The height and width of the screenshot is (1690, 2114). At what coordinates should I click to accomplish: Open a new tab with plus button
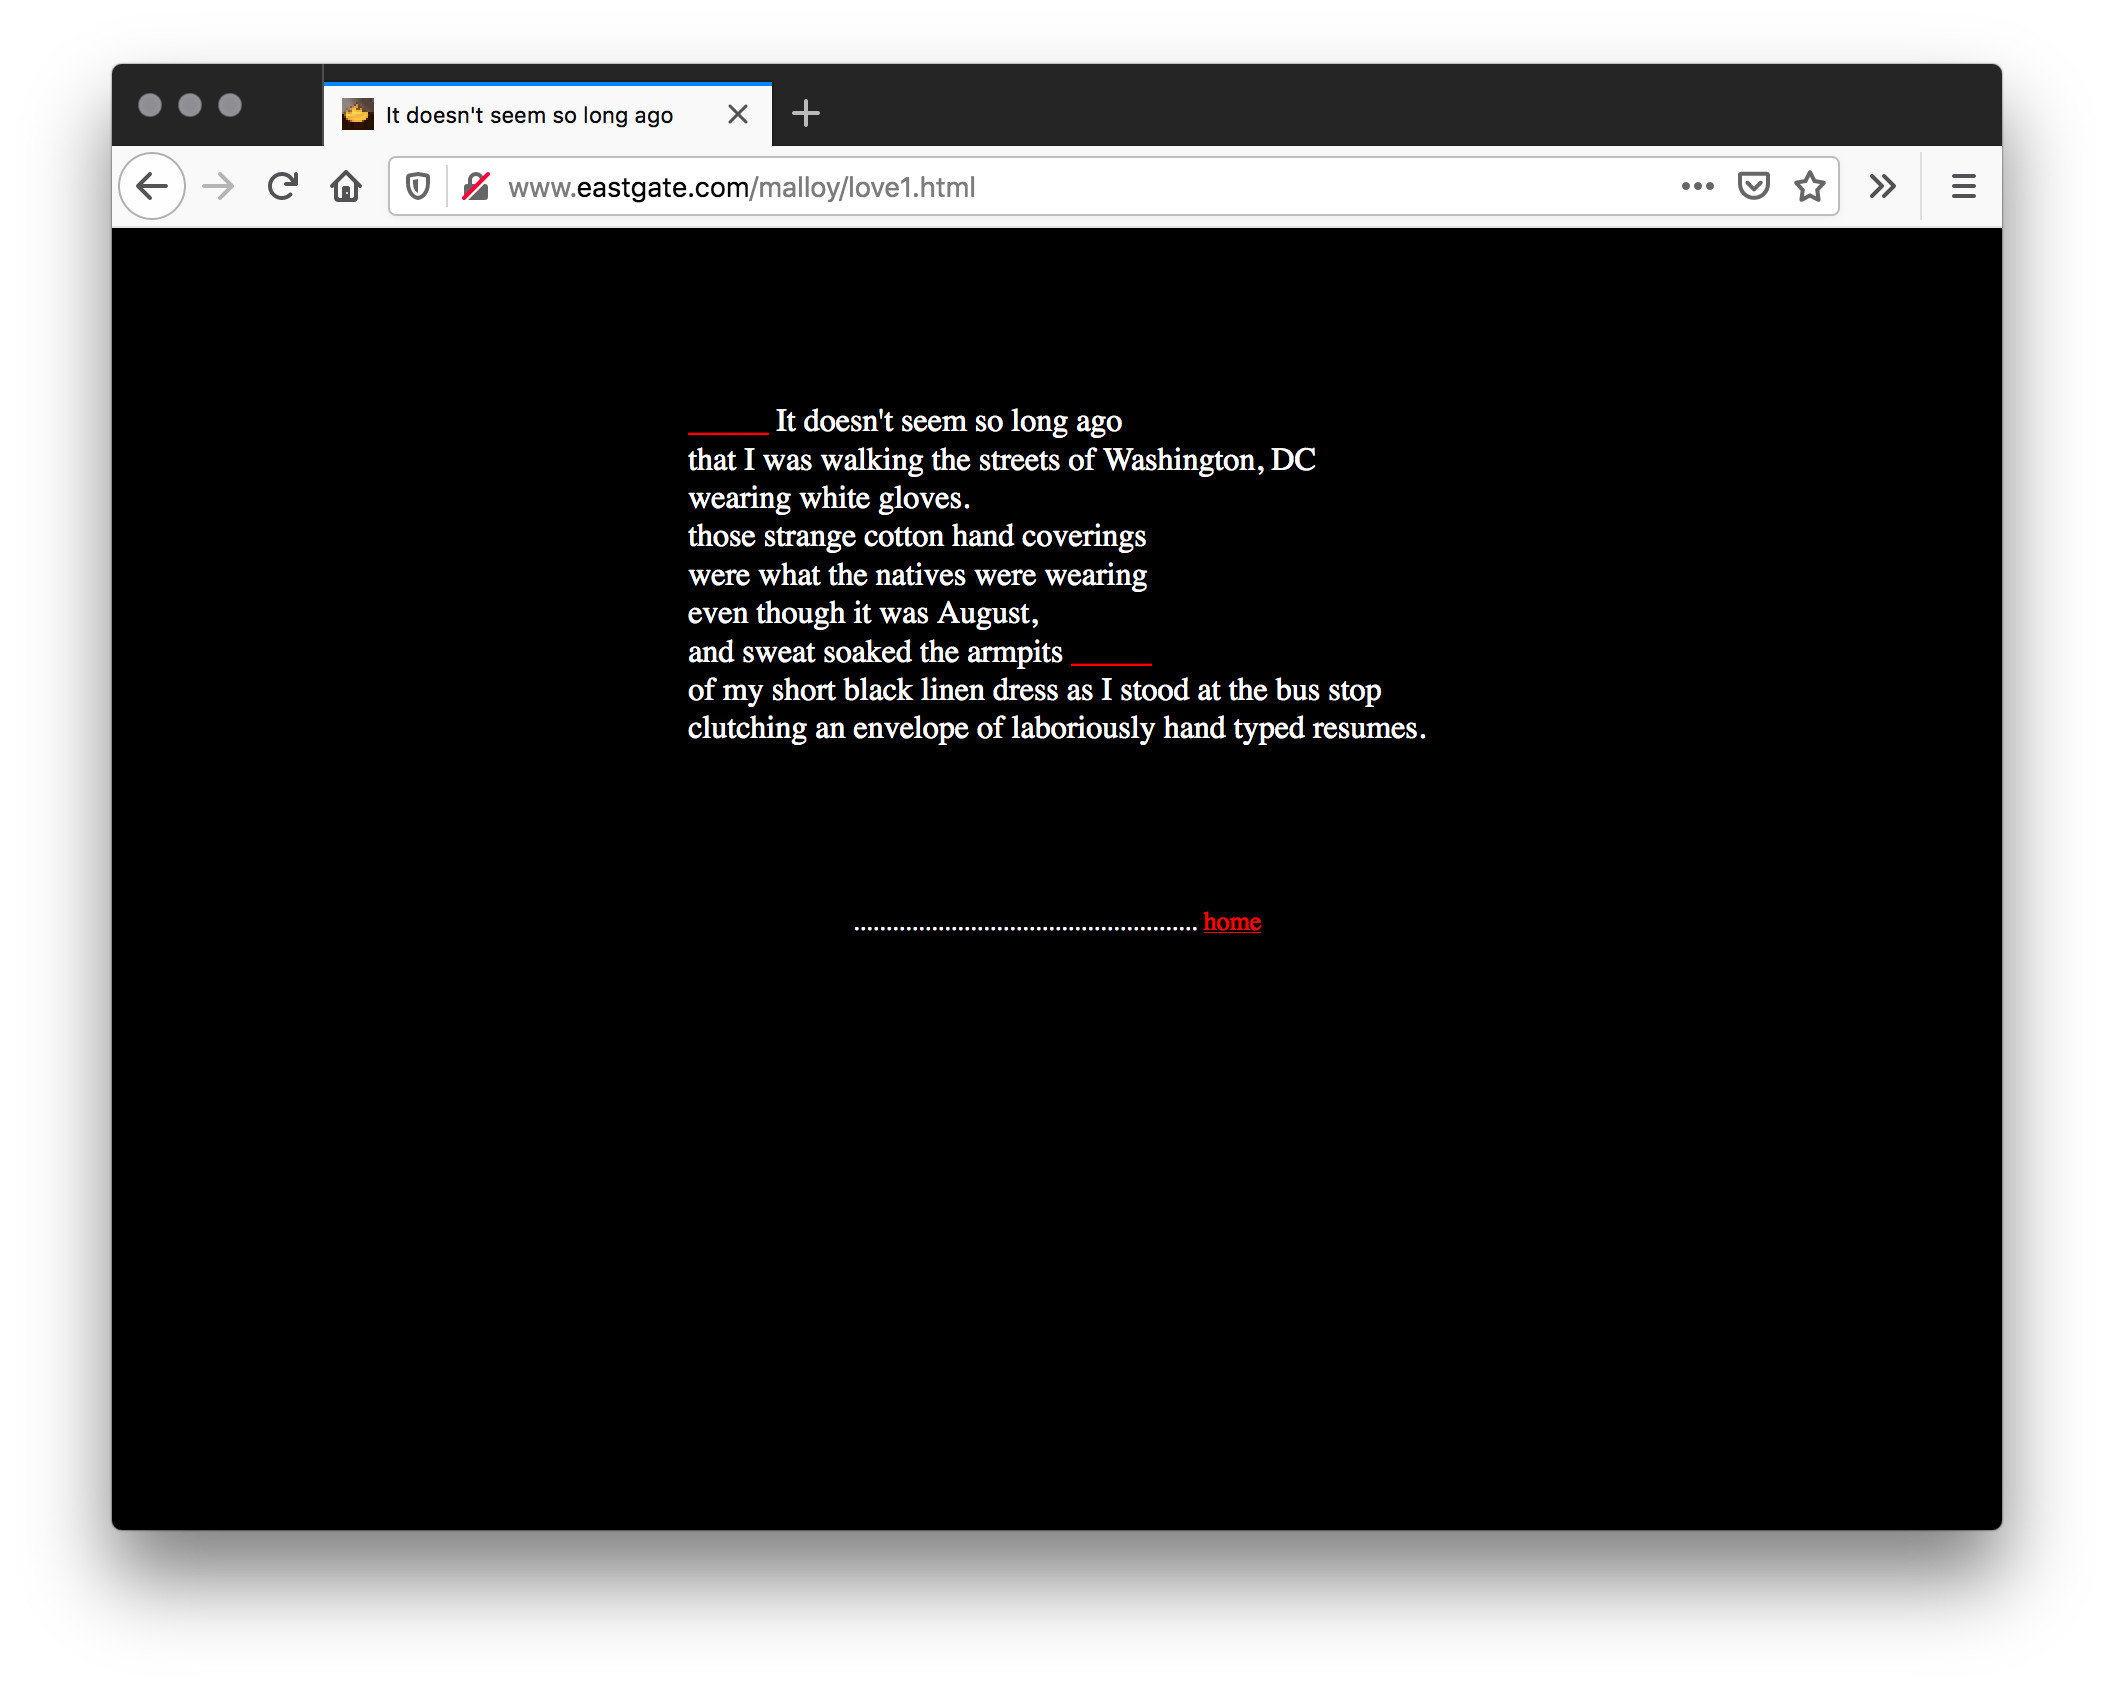805,114
